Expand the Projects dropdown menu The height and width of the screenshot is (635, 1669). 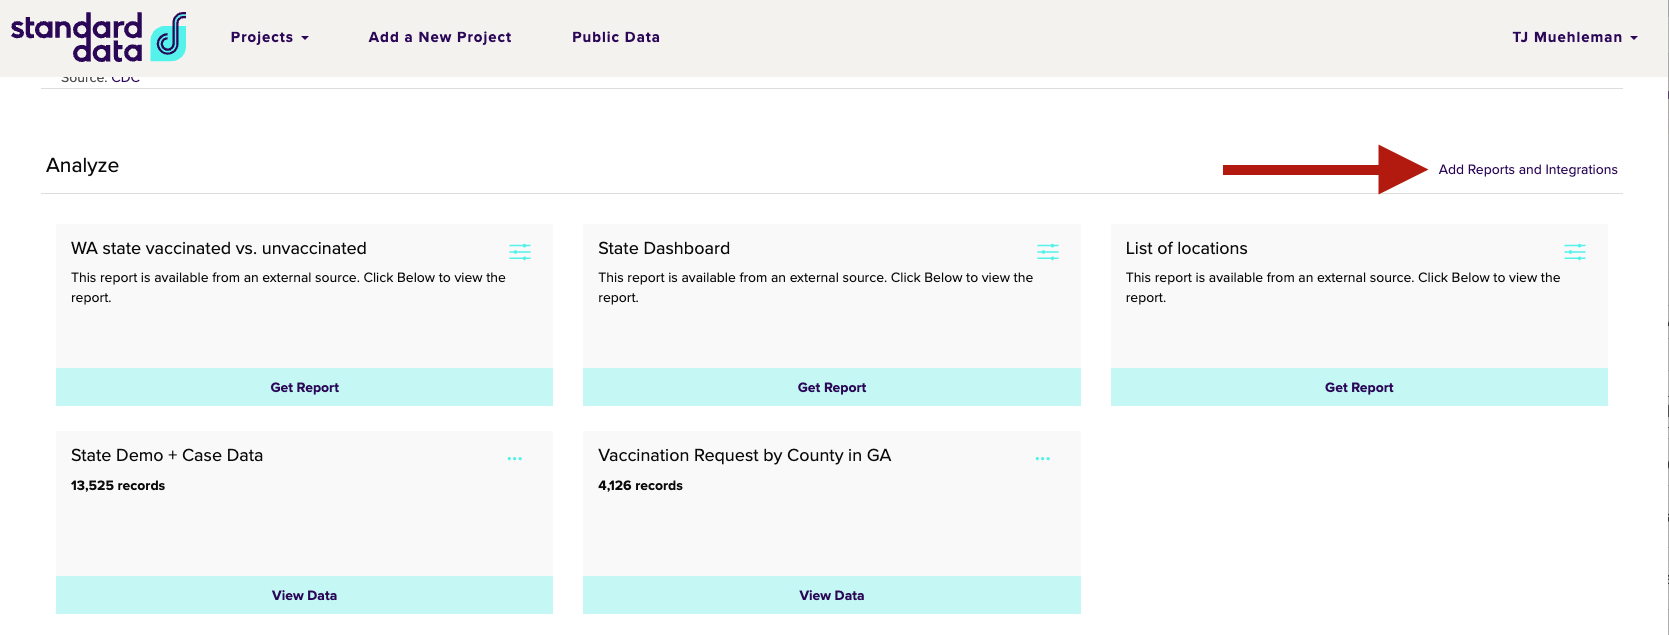click(x=269, y=37)
